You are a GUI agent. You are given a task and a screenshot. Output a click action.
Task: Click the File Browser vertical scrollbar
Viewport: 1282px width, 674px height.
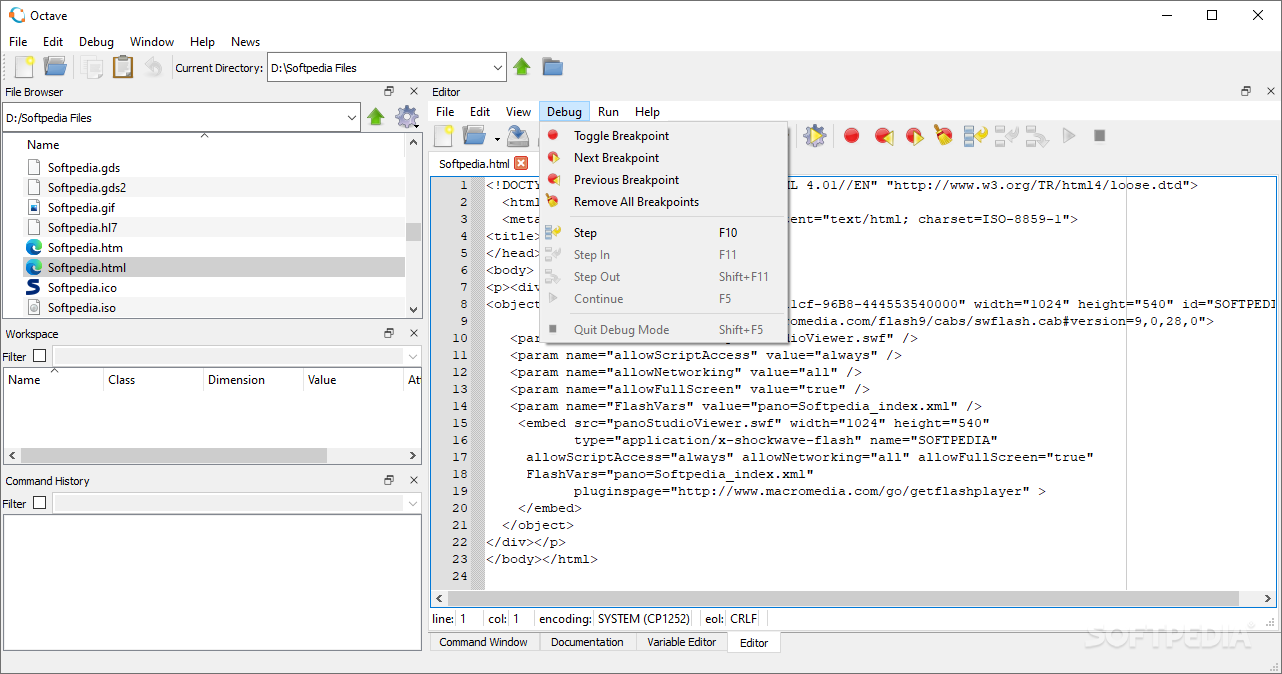(413, 232)
